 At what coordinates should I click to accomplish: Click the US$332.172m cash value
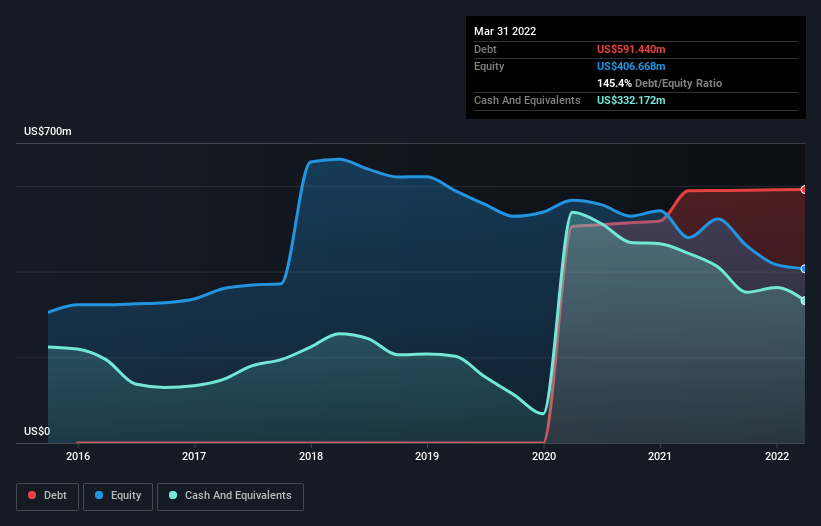[631, 100]
